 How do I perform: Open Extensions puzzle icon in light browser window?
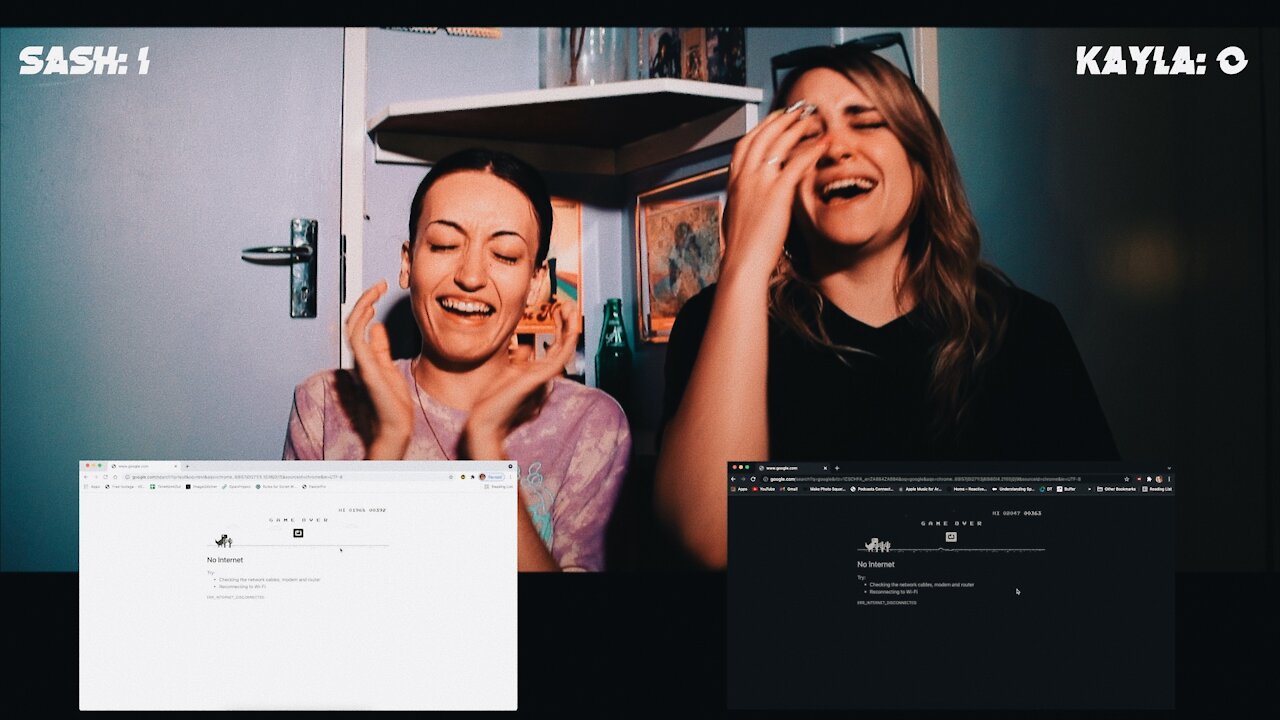(472, 477)
